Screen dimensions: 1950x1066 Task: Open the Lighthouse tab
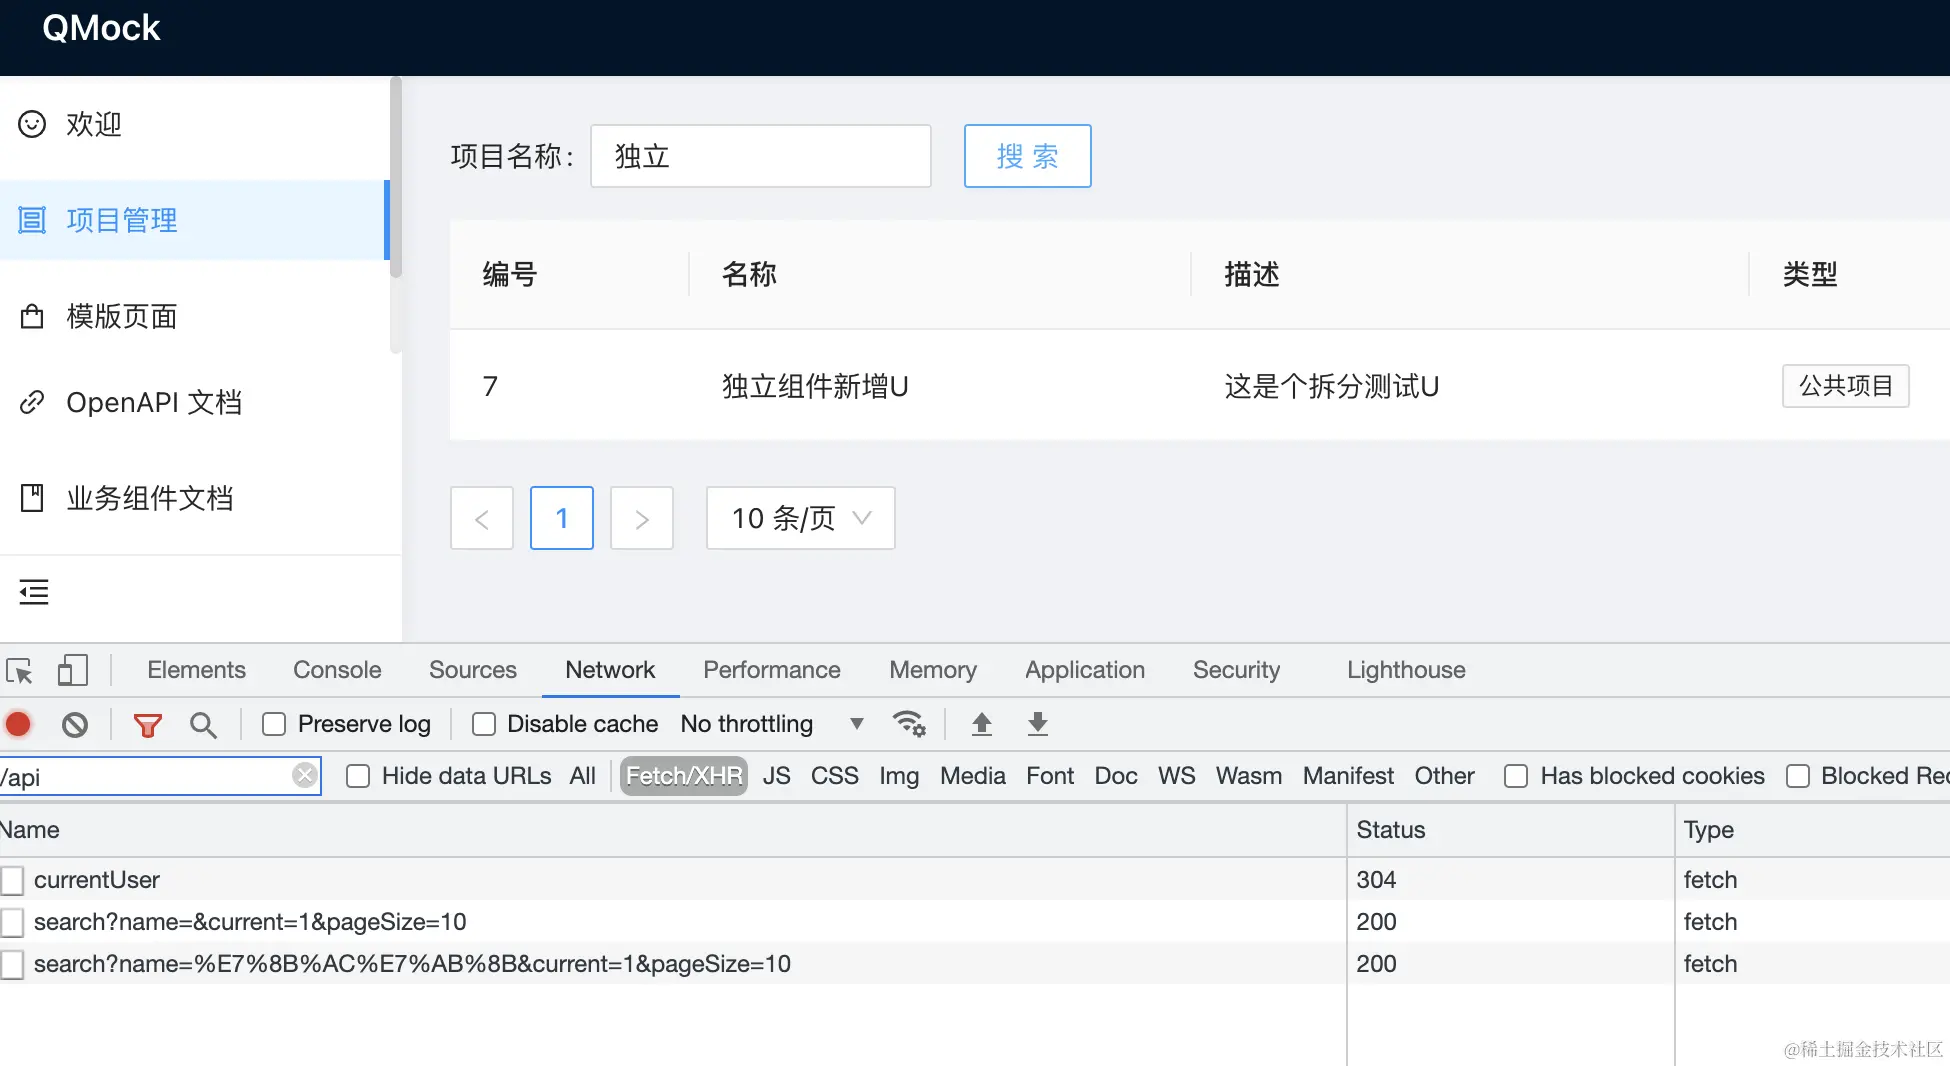(1406, 670)
